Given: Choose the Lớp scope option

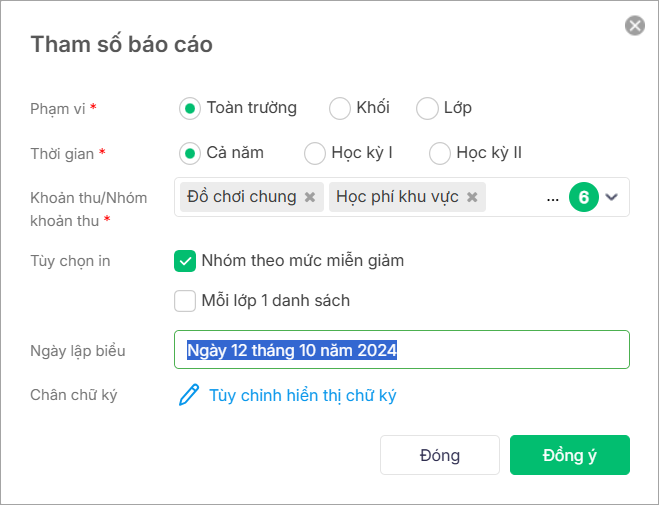Looking at the screenshot, I should [x=427, y=108].
